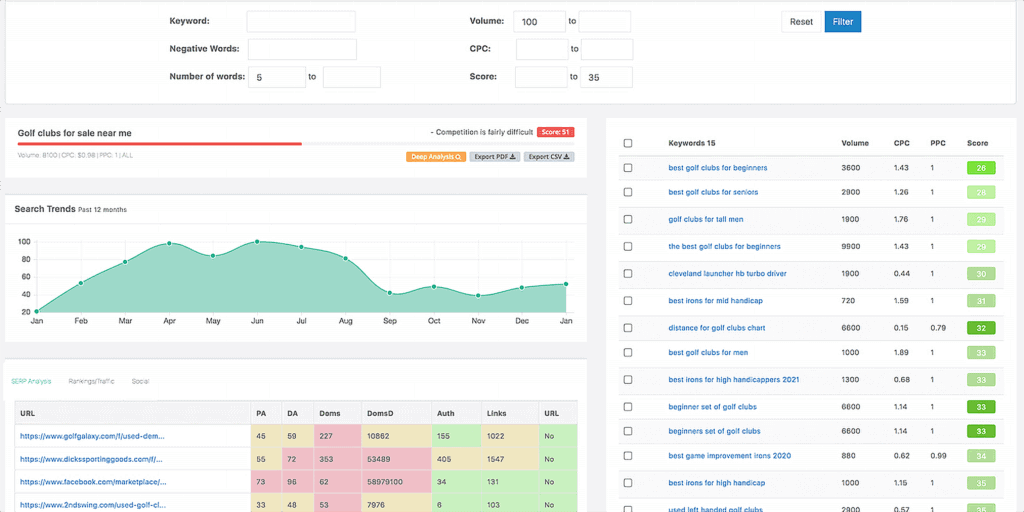The height and width of the screenshot is (512, 1024).
Task: Select the June data point on the trends chart
Action: pyautogui.click(x=257, y=242)
